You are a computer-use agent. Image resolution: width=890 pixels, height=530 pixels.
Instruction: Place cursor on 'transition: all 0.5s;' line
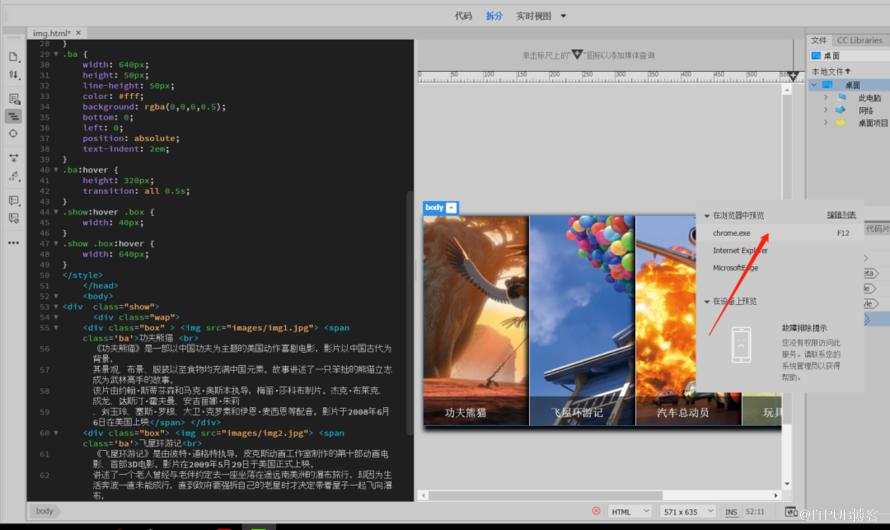[x=136, y=191]
